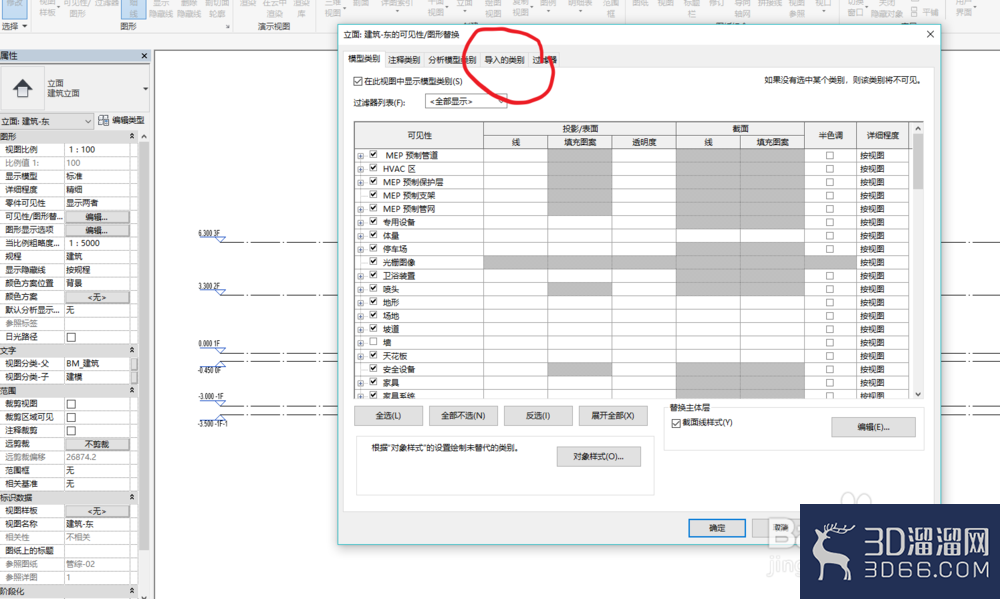
Task: Switch to the 导入的类别 tab
Action: 504,59
